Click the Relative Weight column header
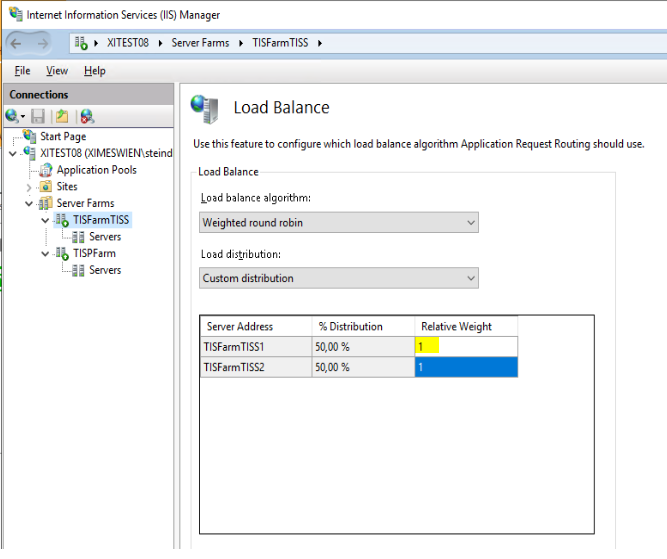The height and width of the screenshot is (559, 667). click(466, 326)
